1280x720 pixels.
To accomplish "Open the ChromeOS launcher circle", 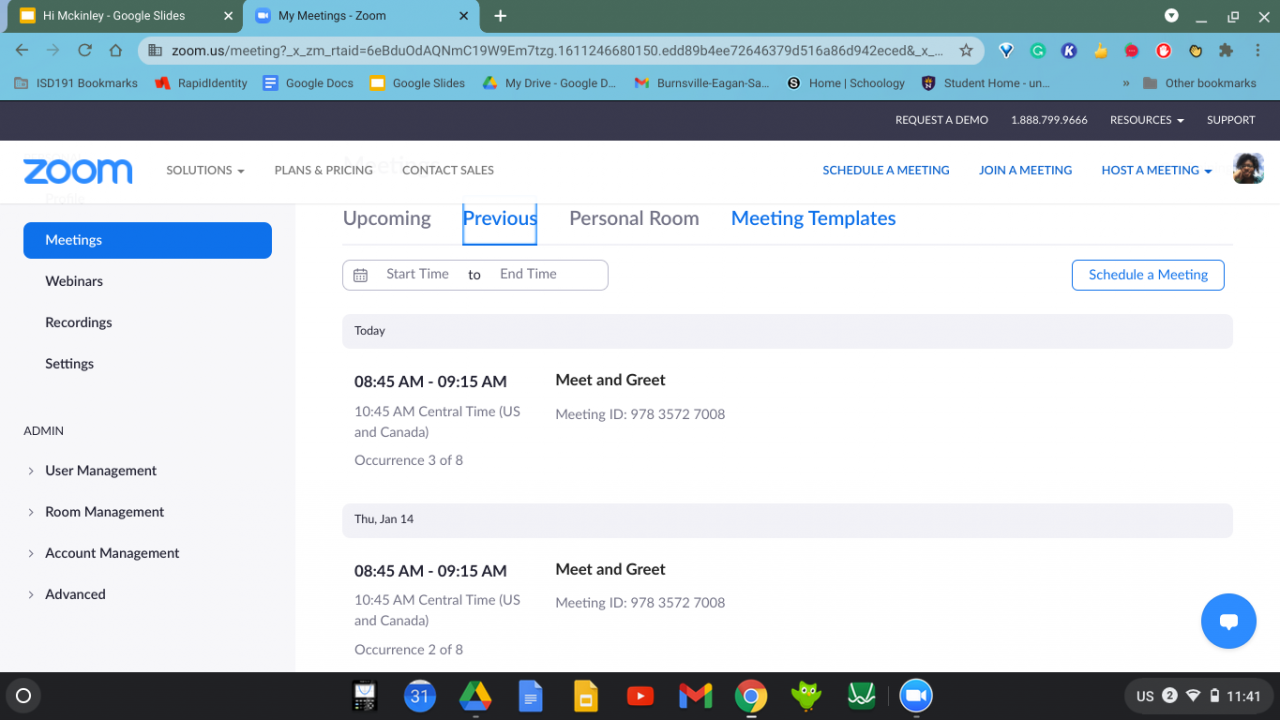I will (24, 696).
